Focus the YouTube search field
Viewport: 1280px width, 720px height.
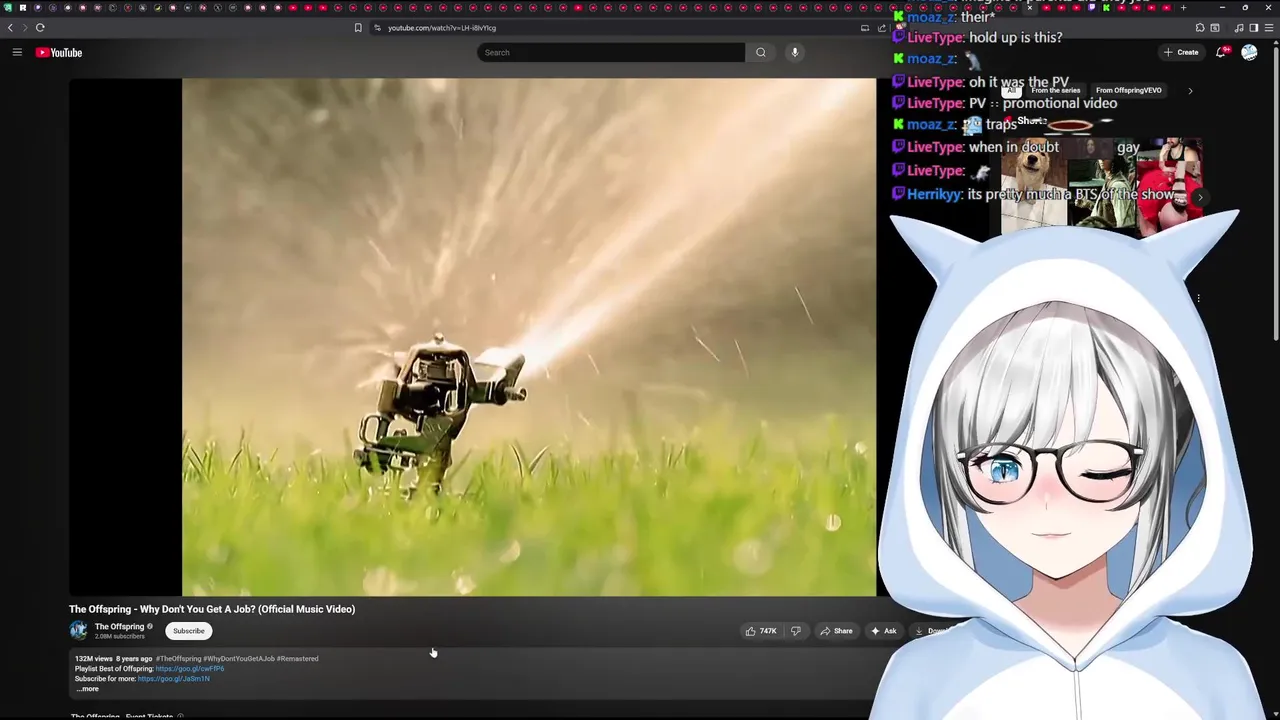[x=611, y=52]
